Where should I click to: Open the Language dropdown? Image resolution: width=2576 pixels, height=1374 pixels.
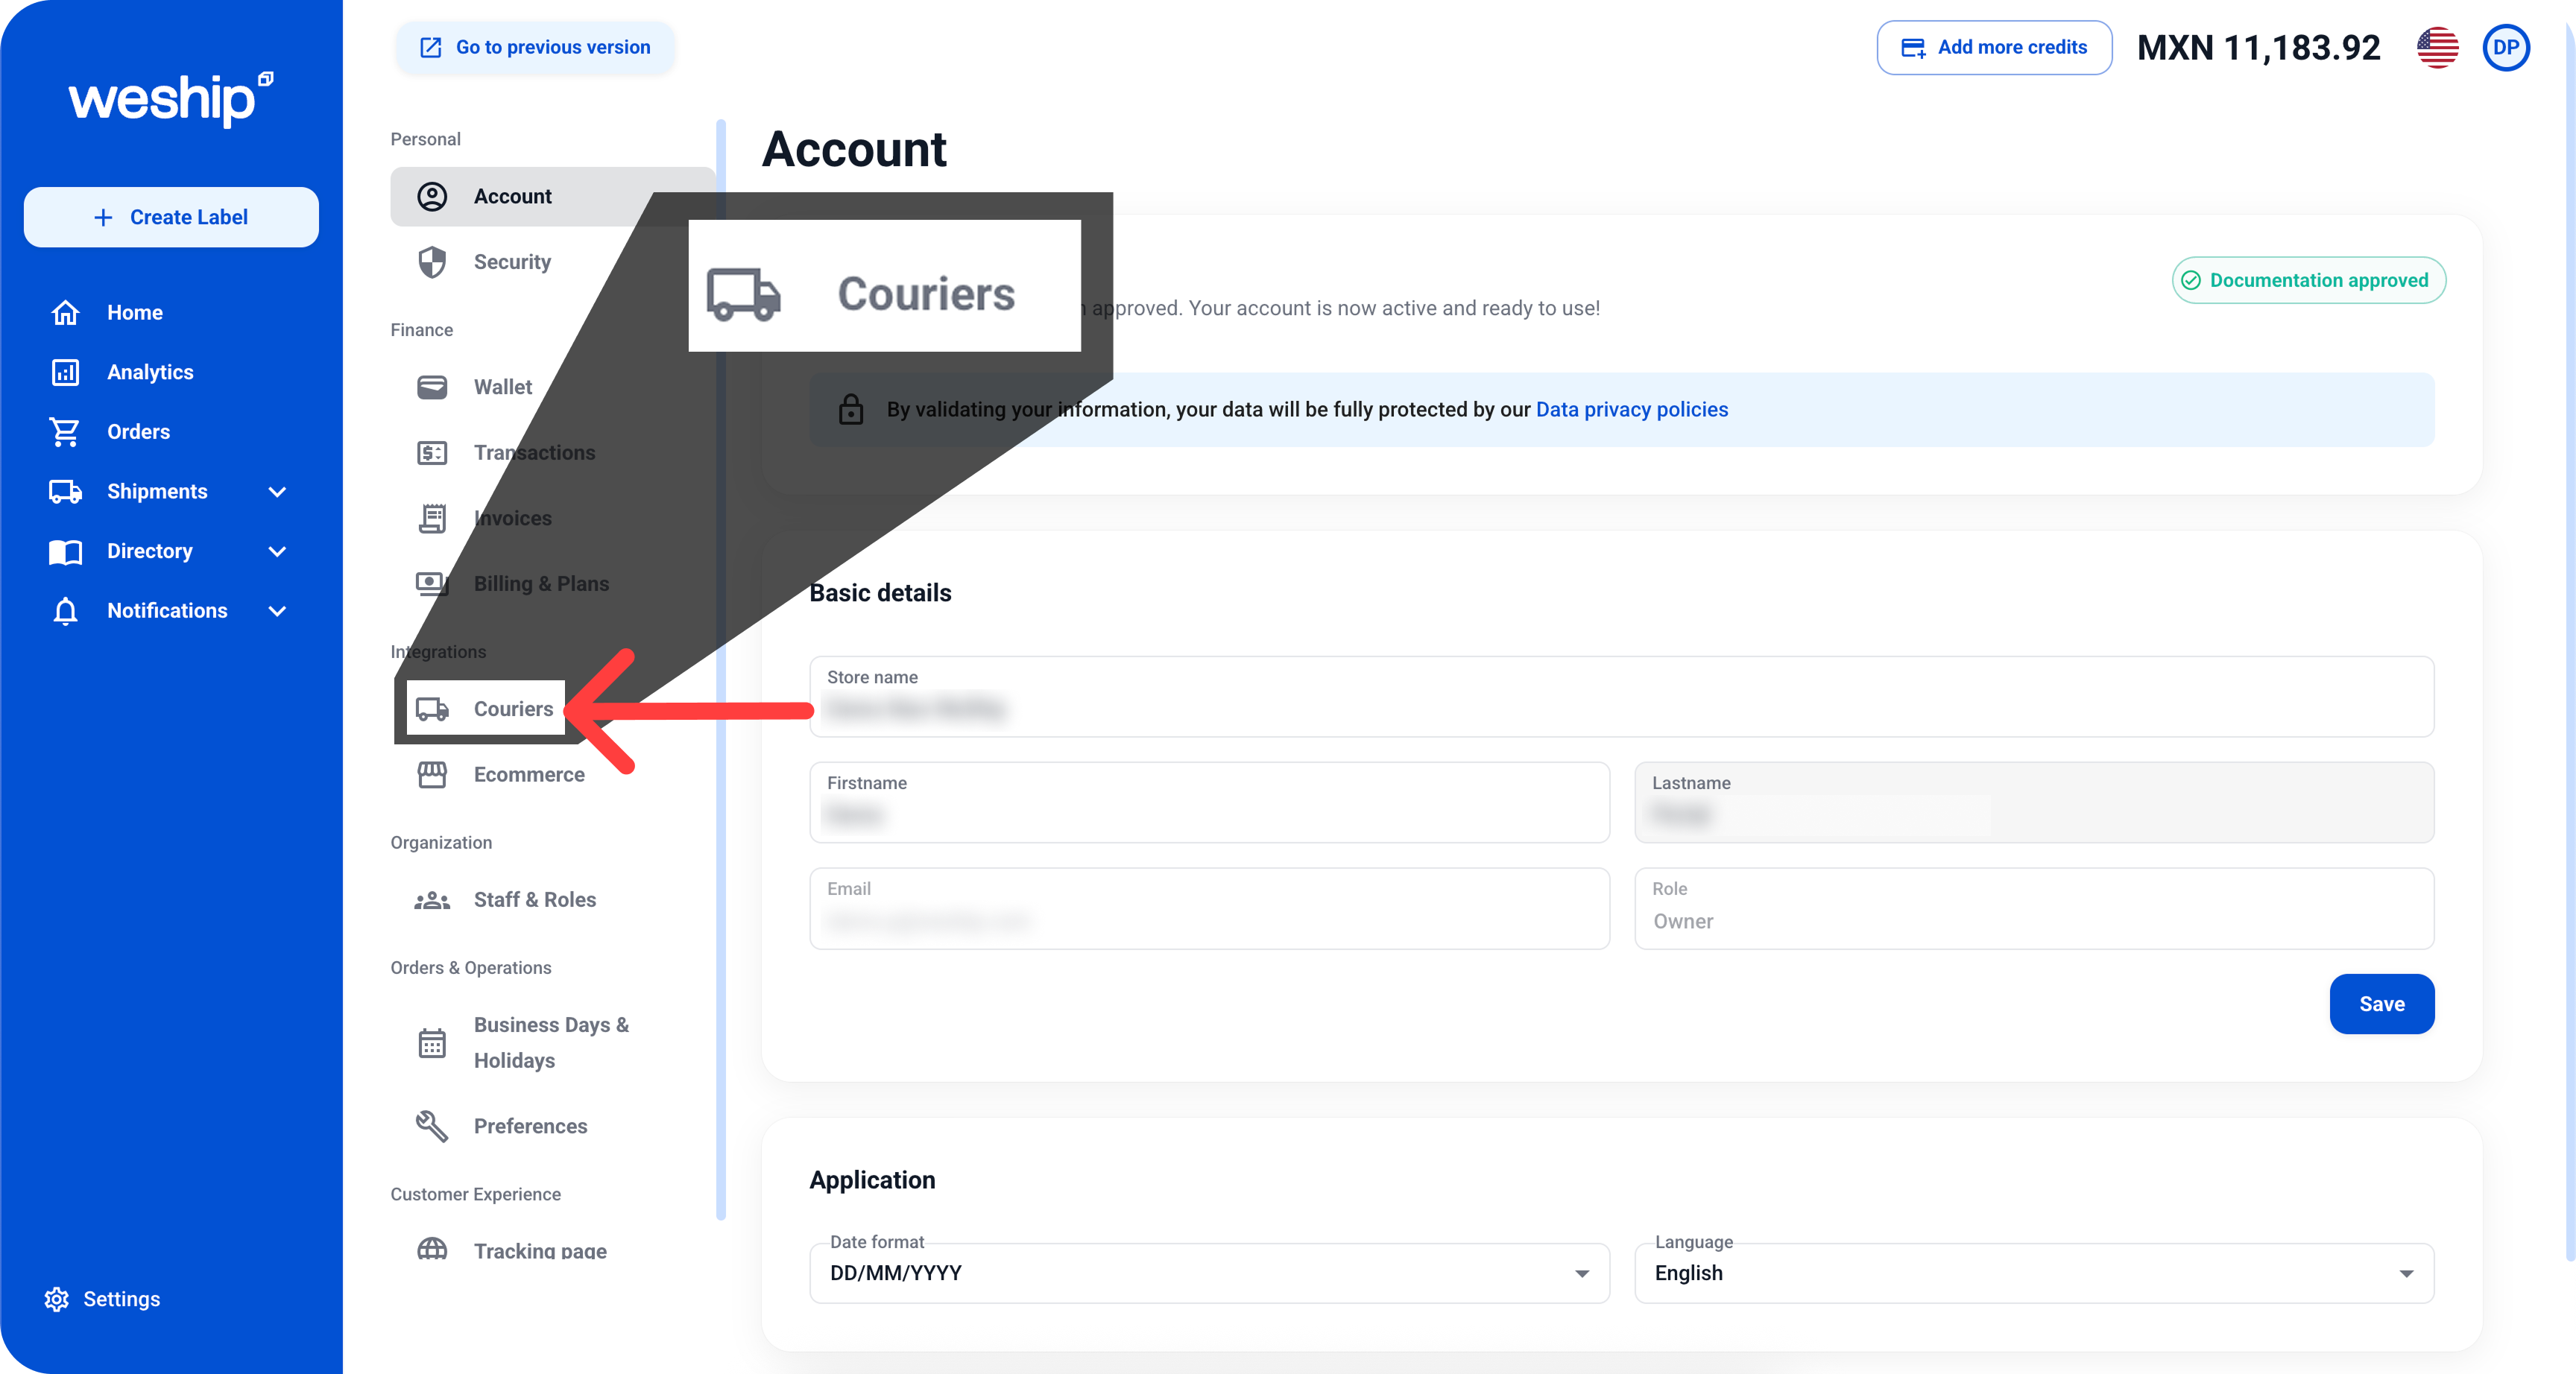tap(2033, 1273)
